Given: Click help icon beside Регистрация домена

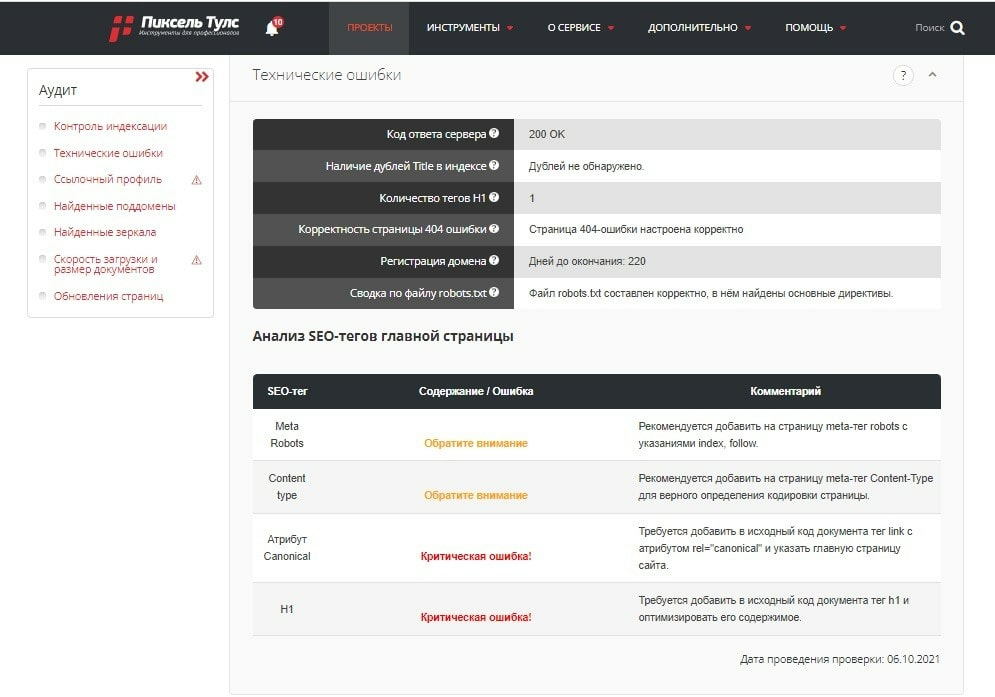Looking at the screenshot, I should click(x=494, y=261).
